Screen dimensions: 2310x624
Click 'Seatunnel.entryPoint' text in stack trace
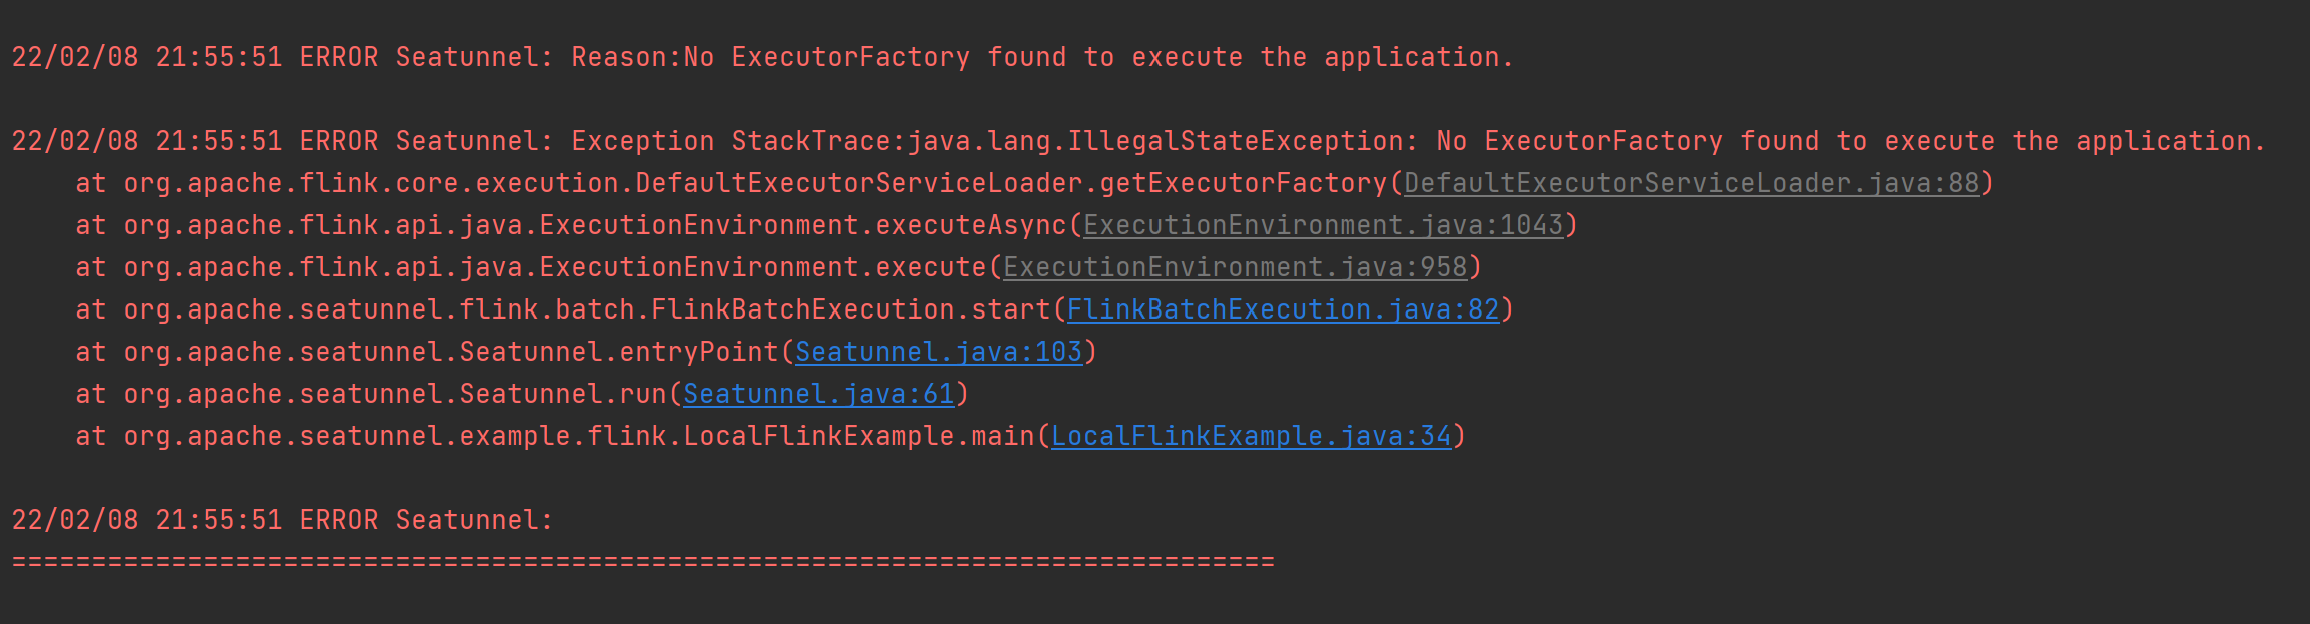click(619, 352)
